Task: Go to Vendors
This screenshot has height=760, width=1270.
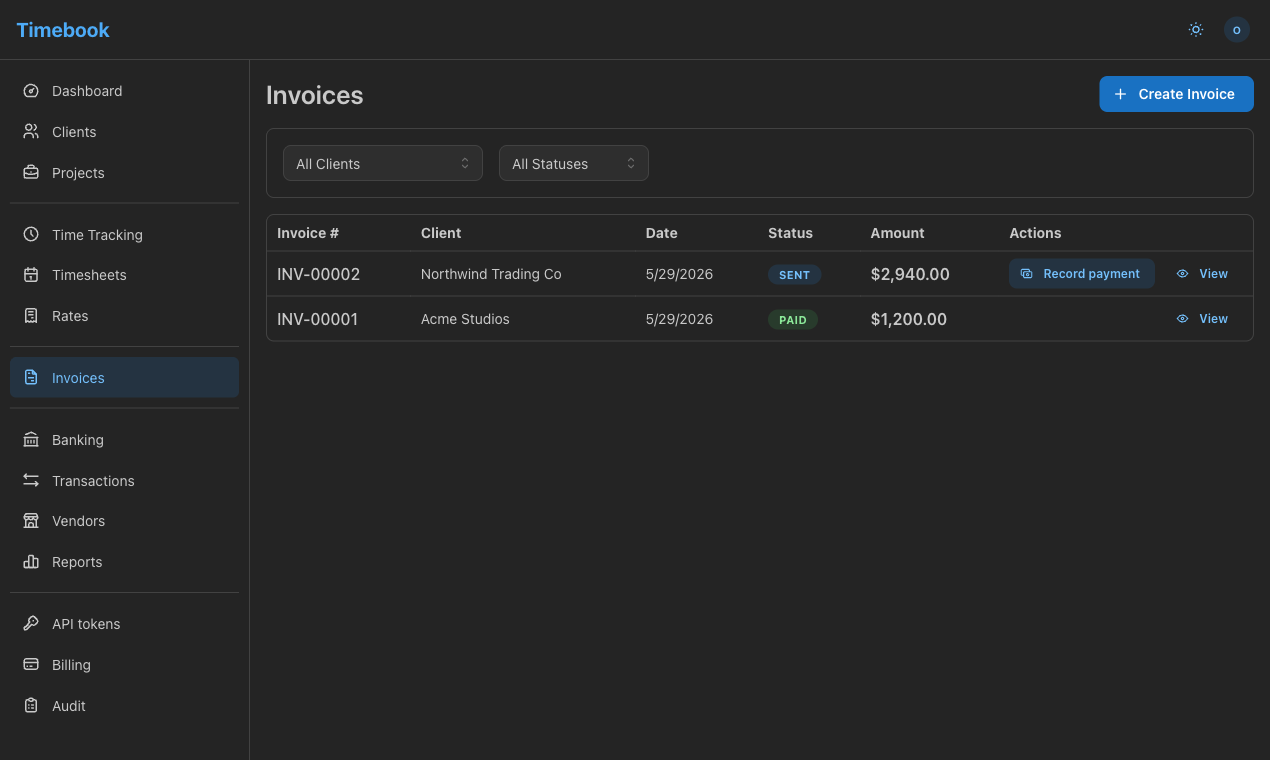Action: pos(124,521)
